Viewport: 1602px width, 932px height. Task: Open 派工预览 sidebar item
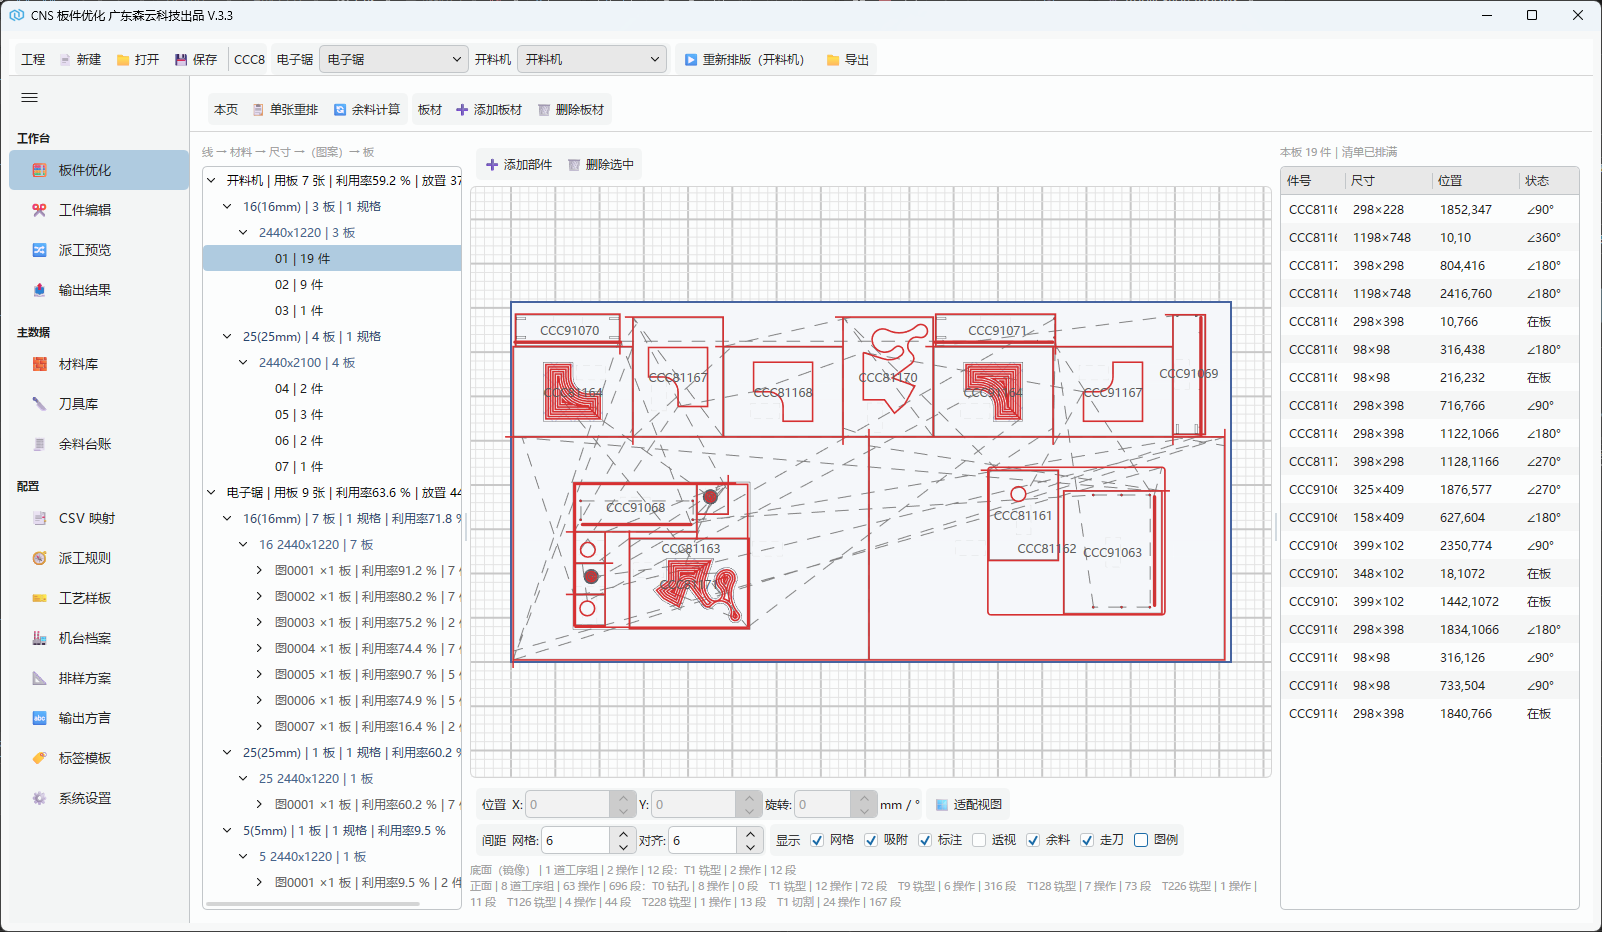[x=99, y=250]
